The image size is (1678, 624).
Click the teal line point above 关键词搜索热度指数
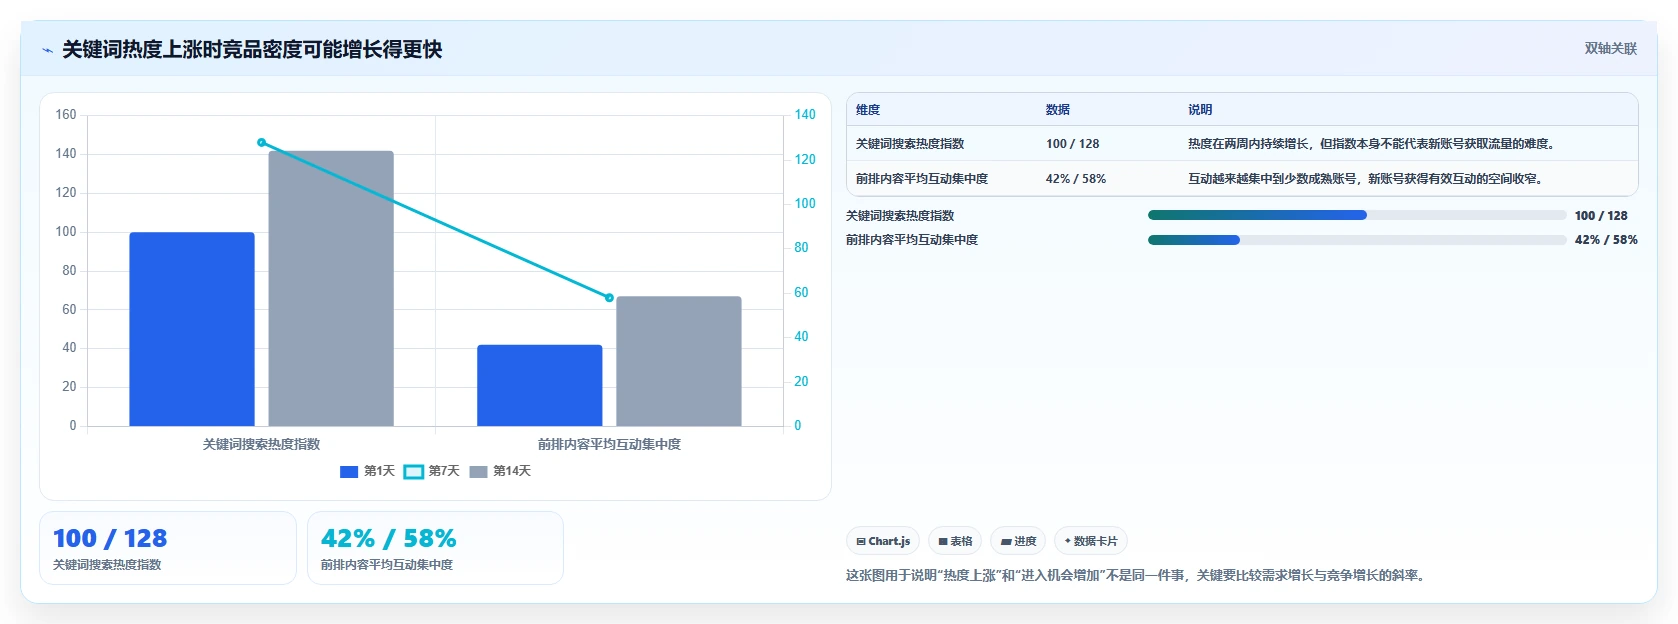262,143
